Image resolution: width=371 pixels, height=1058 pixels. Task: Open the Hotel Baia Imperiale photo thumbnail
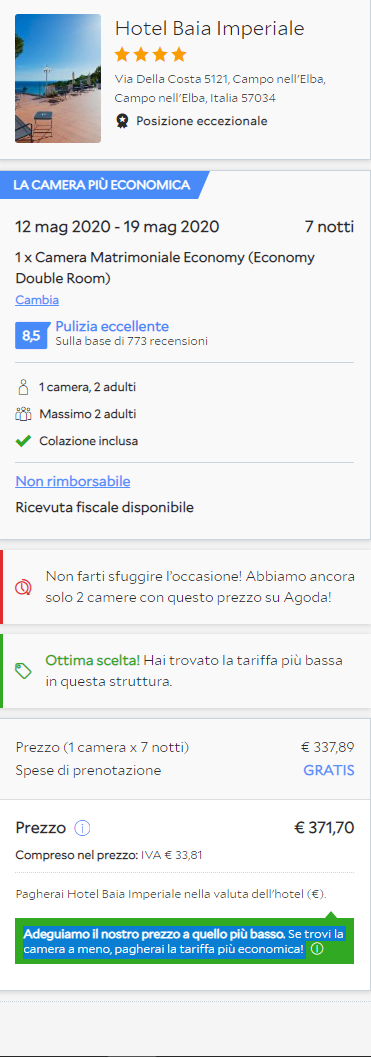(x=58, y=78)
